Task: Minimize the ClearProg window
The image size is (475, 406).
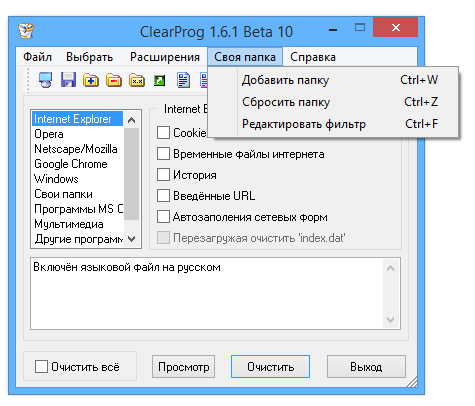Action: tap(333, 30)
